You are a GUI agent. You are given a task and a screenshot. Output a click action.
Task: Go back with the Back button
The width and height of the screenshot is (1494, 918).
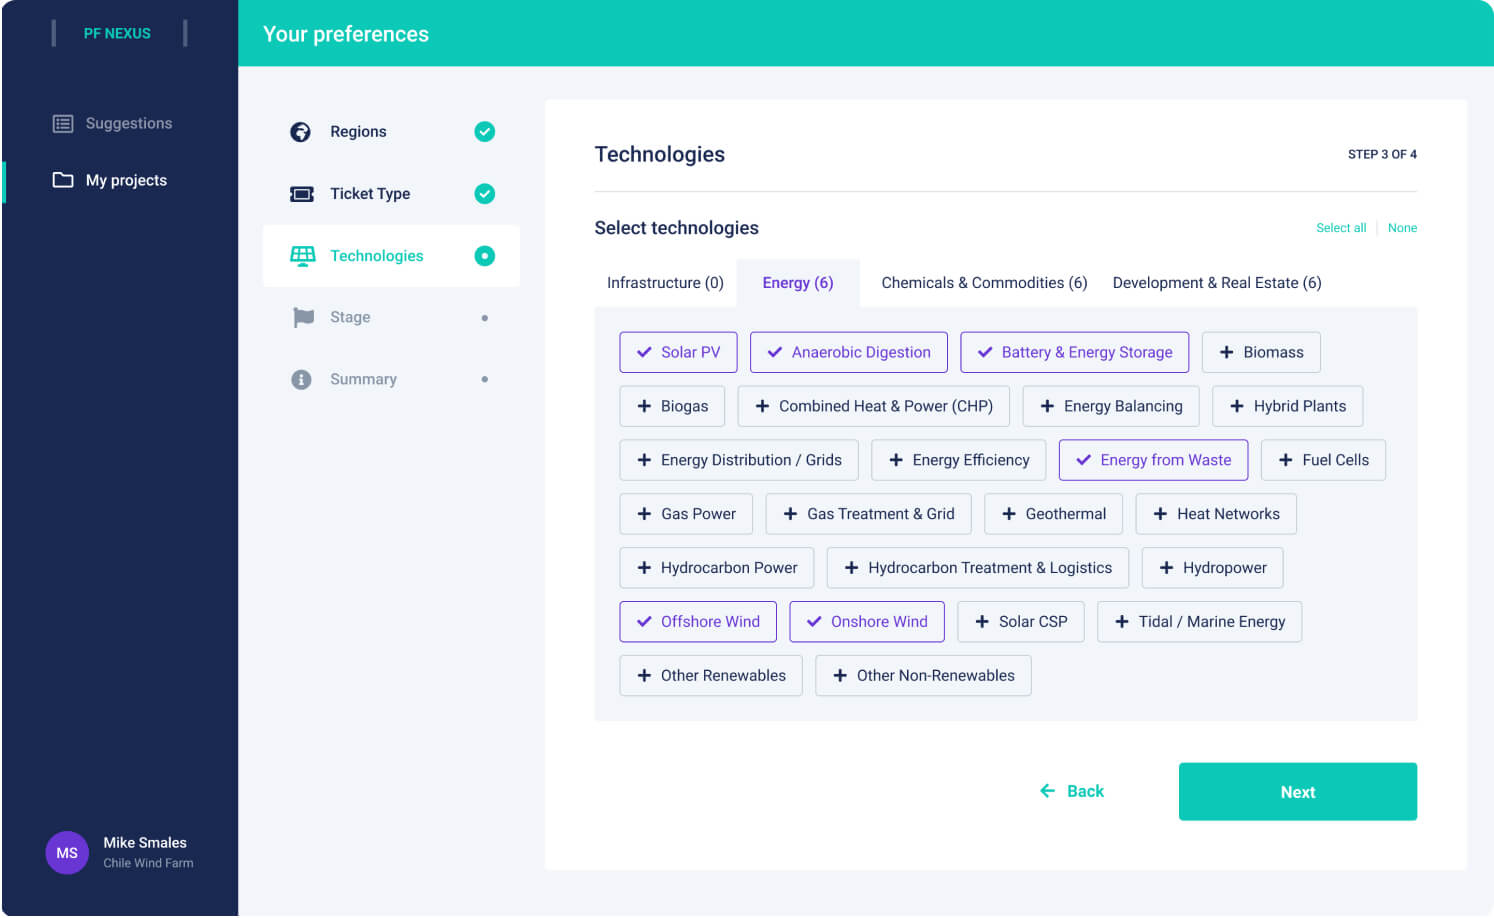click(1072, 791)
